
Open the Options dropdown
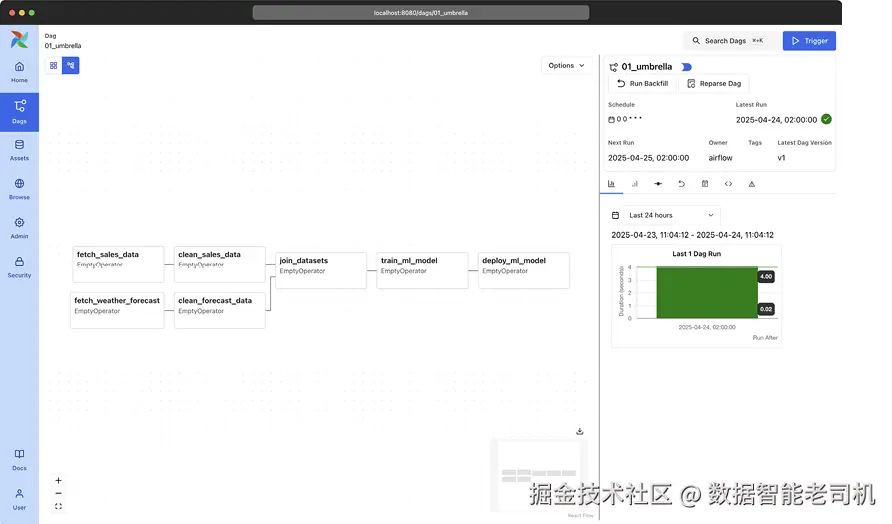coord(566,65)
